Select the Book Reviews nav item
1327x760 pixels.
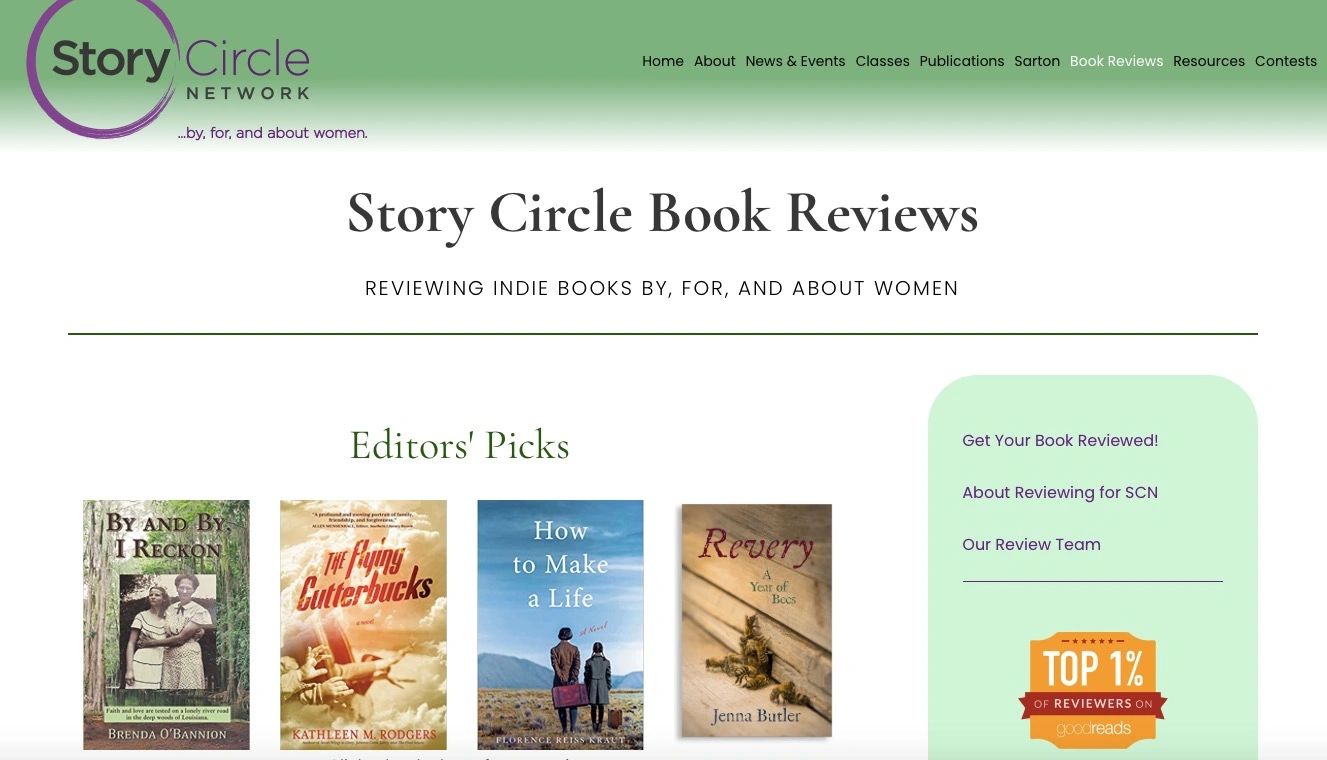(x=1116, y=61)
